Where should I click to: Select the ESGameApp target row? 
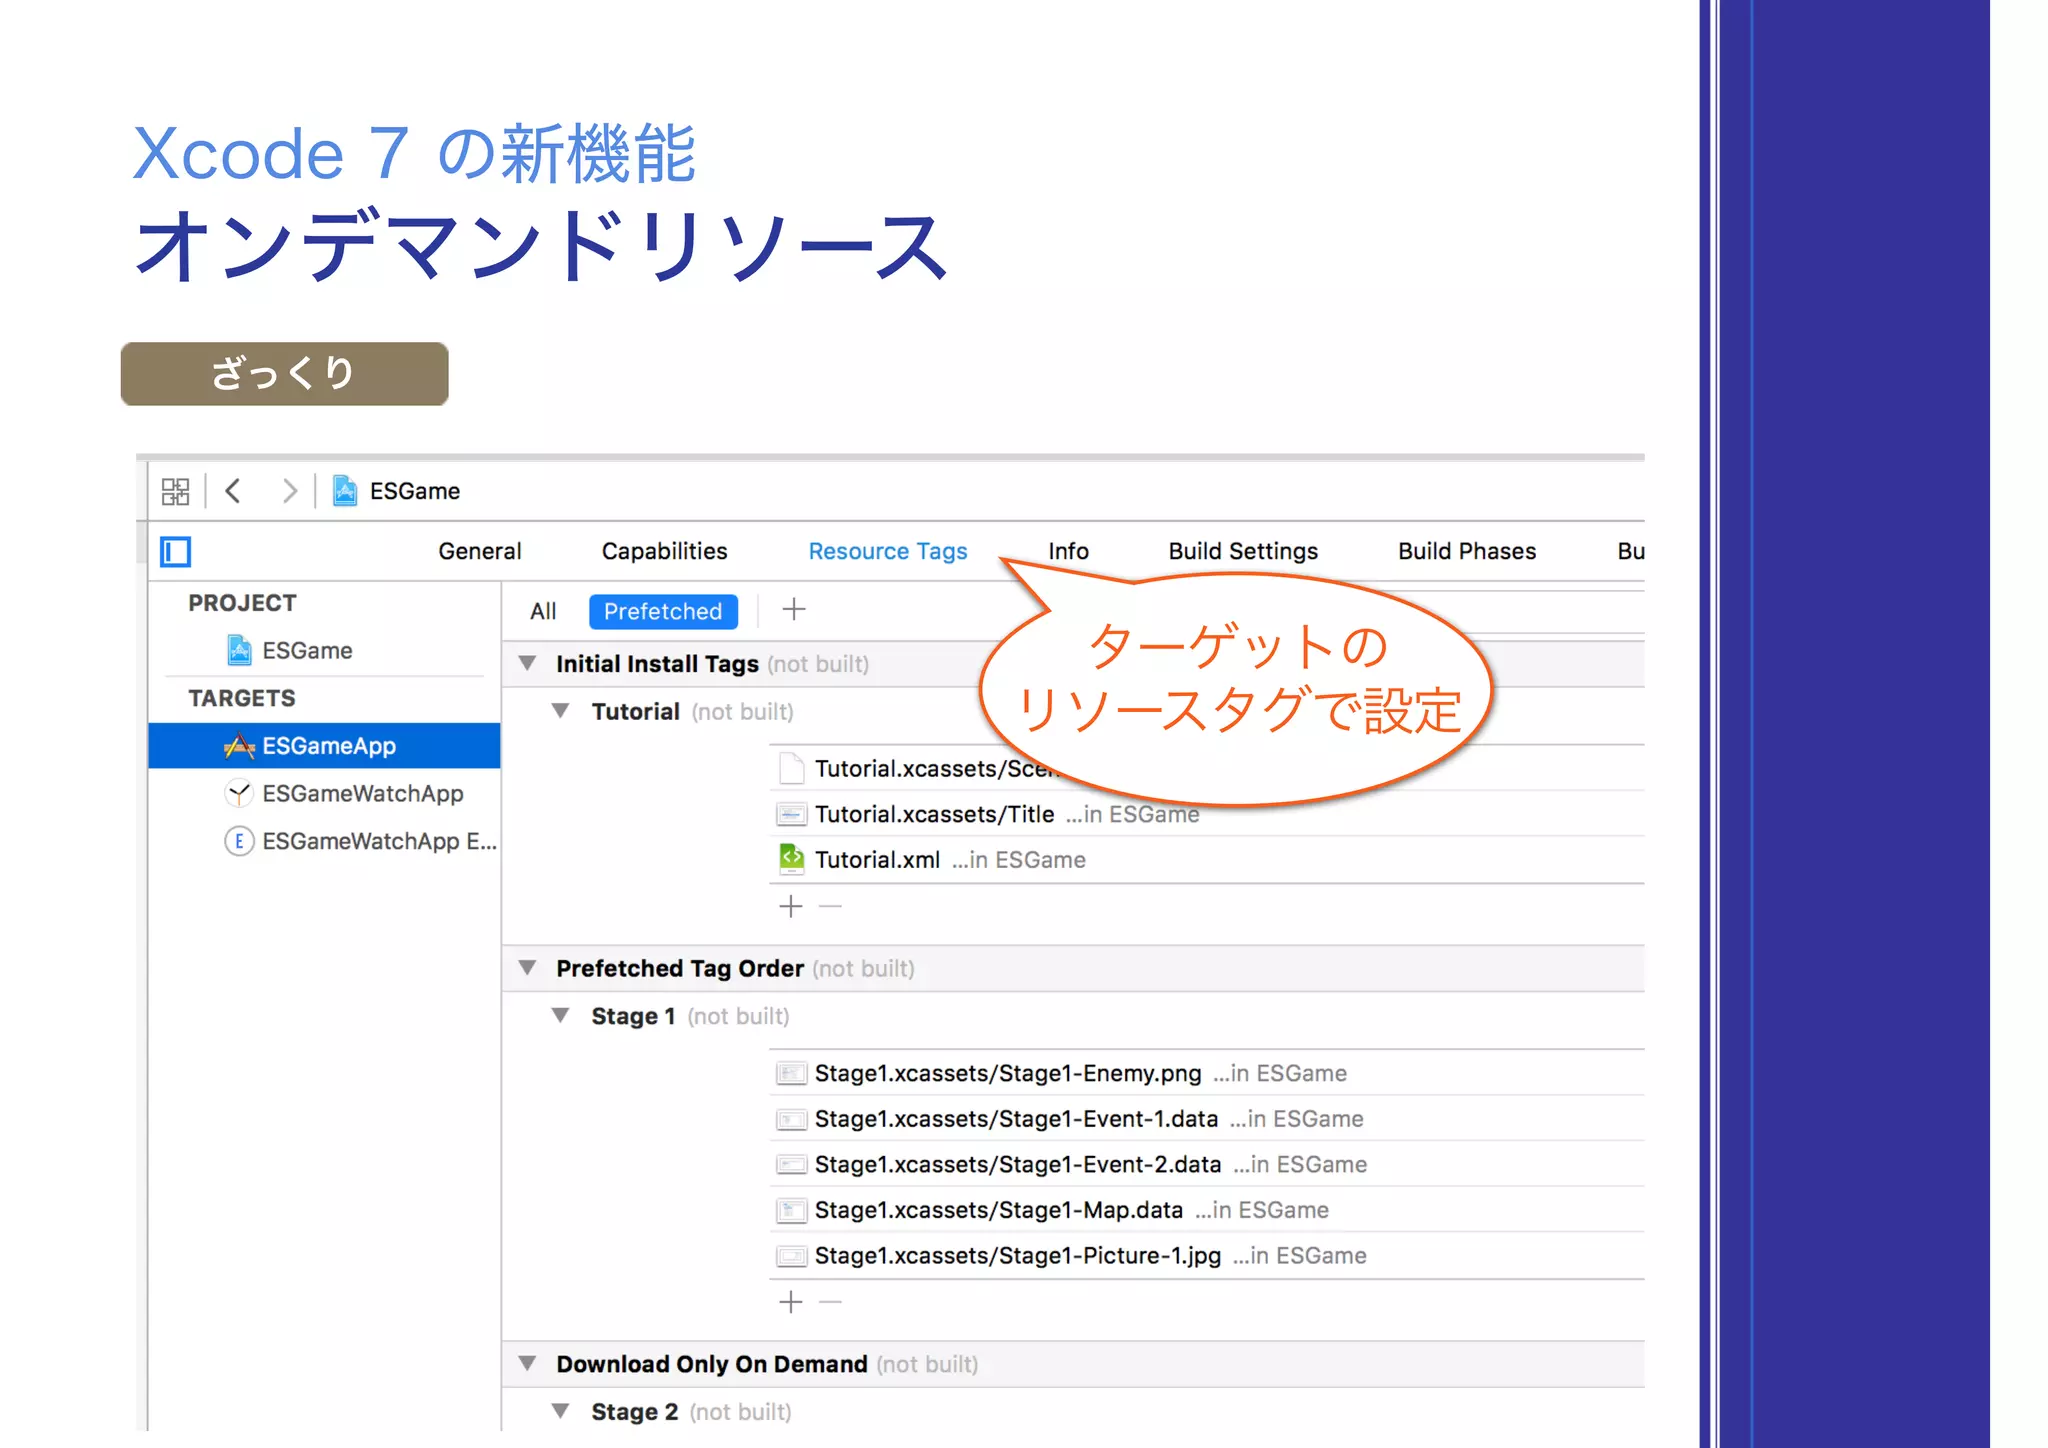324,746
